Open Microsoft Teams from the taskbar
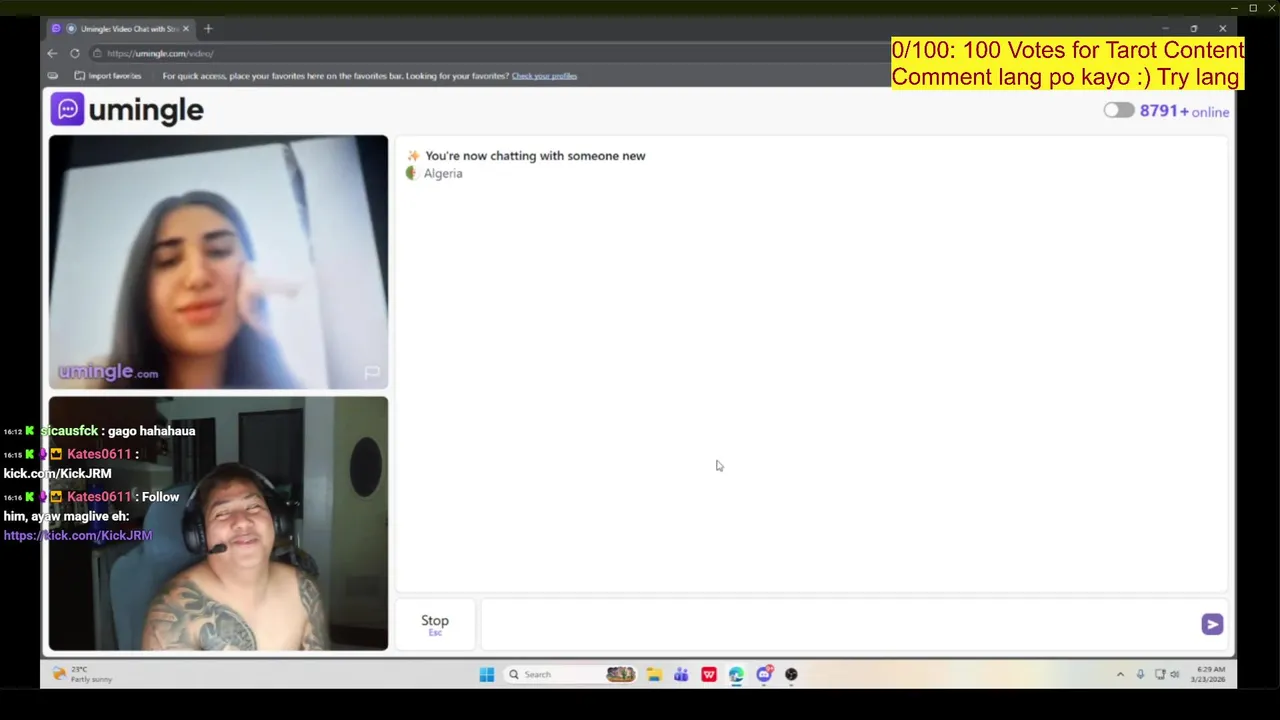 click(681, 675)
